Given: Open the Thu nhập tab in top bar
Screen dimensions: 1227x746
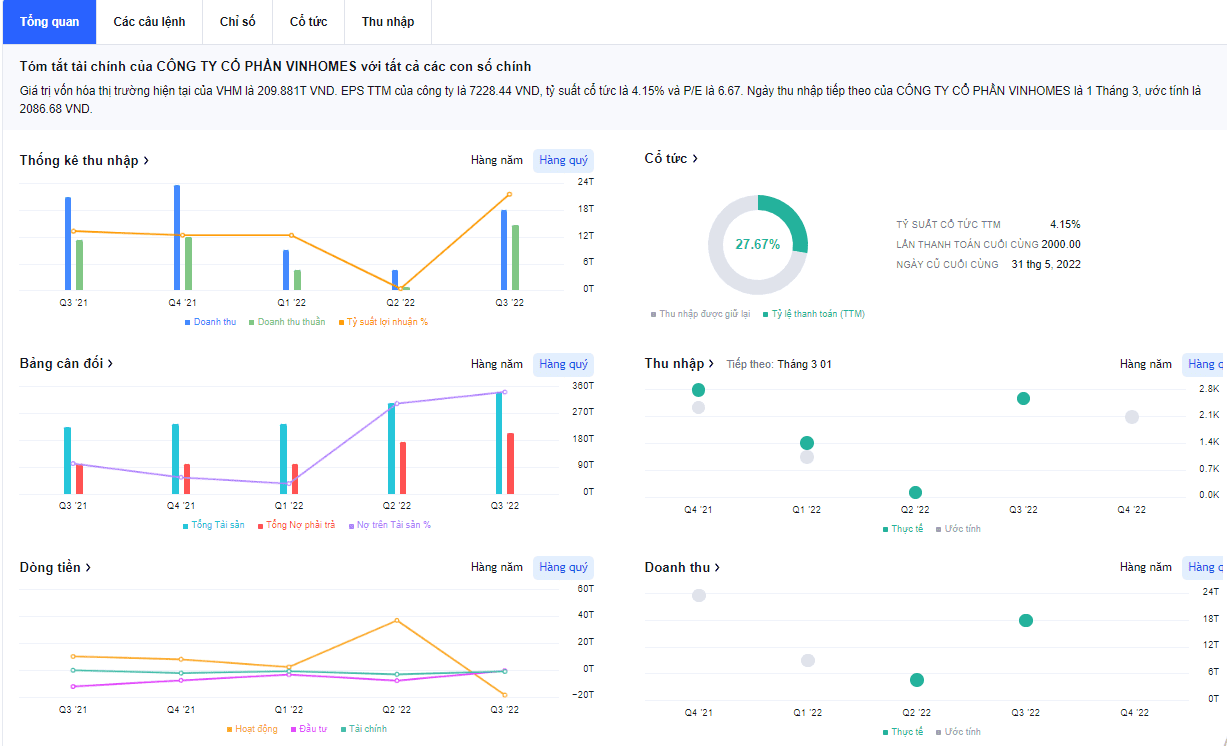Looking at the screenshot, I should 388,22.
